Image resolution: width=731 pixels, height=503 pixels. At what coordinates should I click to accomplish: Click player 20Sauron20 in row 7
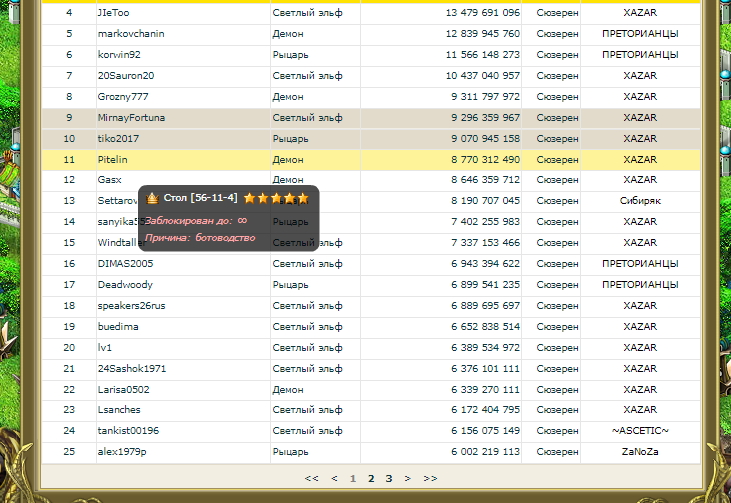126,76
